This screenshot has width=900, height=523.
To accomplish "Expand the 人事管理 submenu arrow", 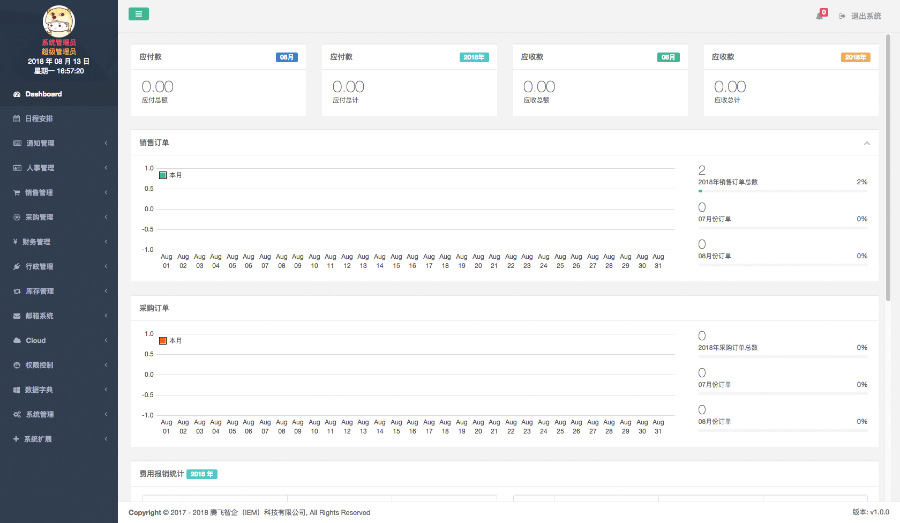I will click(106, 168).
